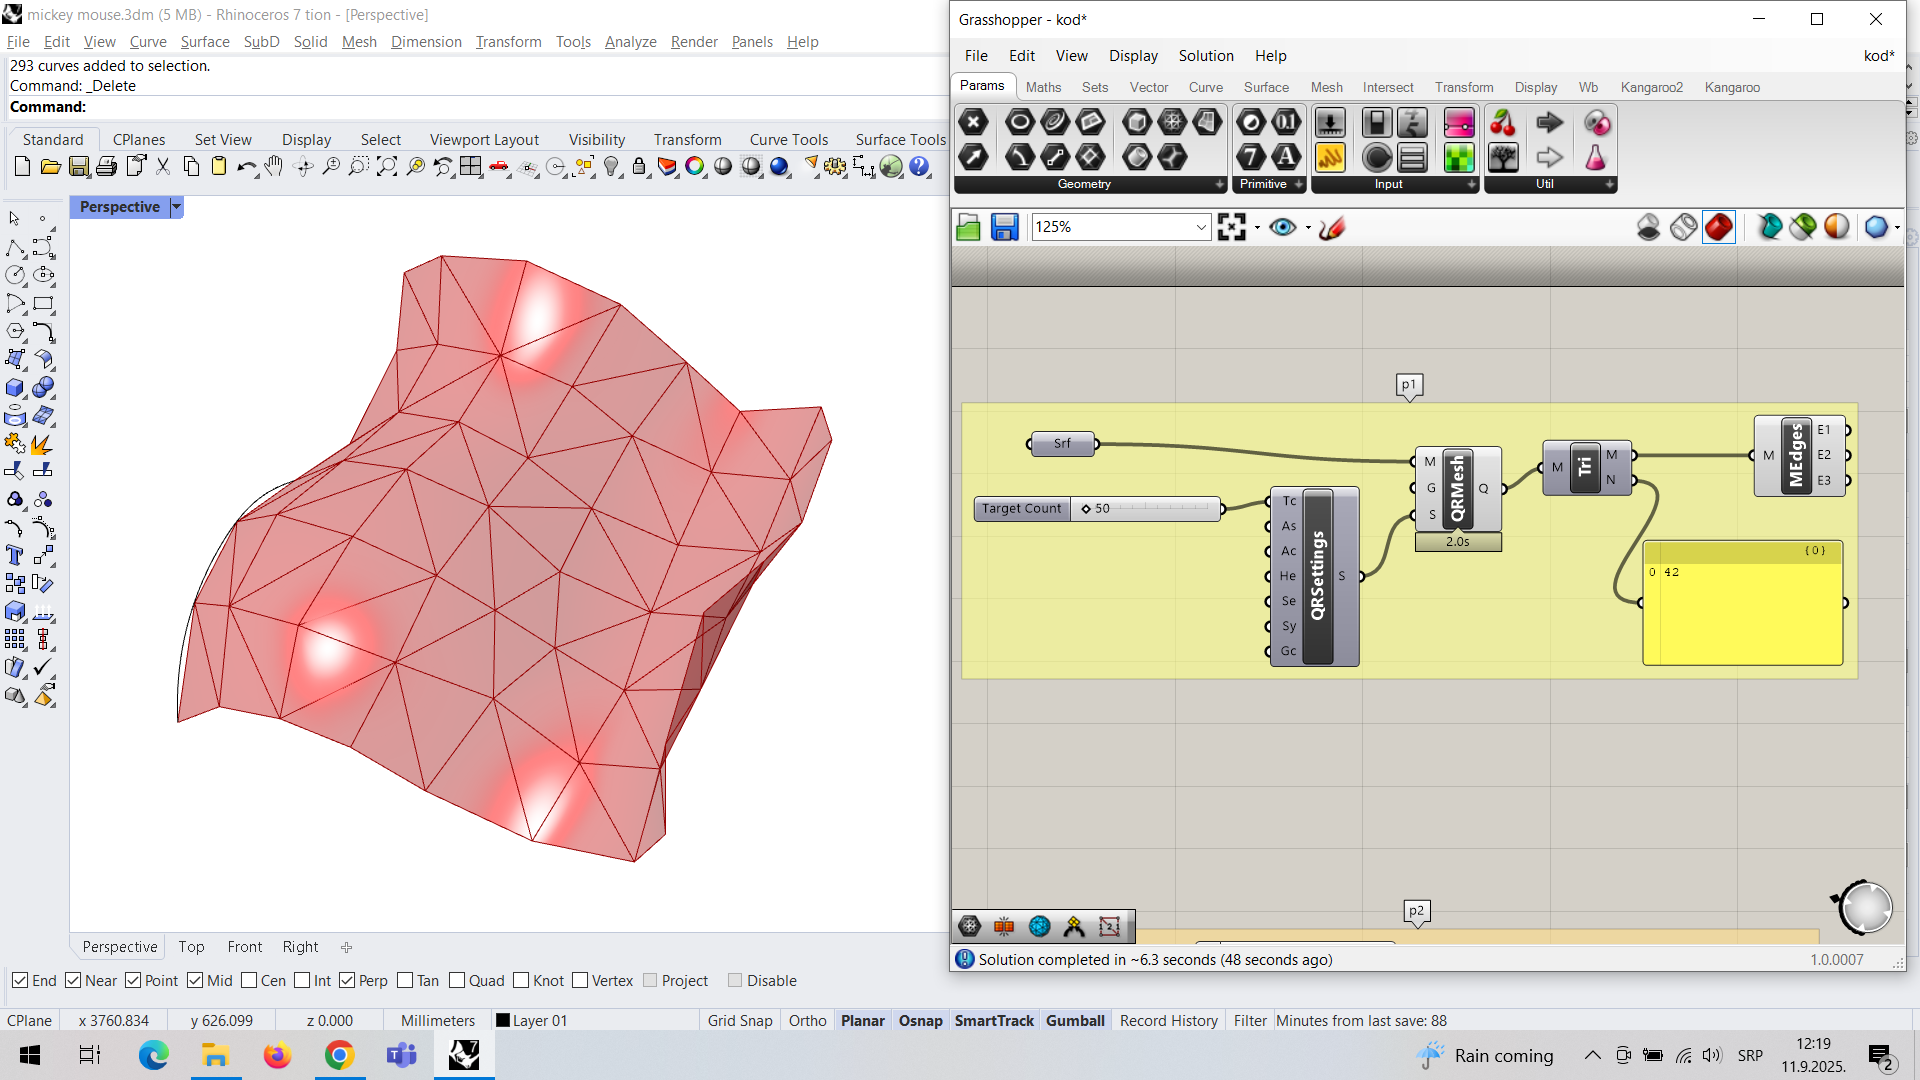Viewport: 1920px width, 1080px height.
Task: Click the Rhino New file icon
Action: coord(22,167)
